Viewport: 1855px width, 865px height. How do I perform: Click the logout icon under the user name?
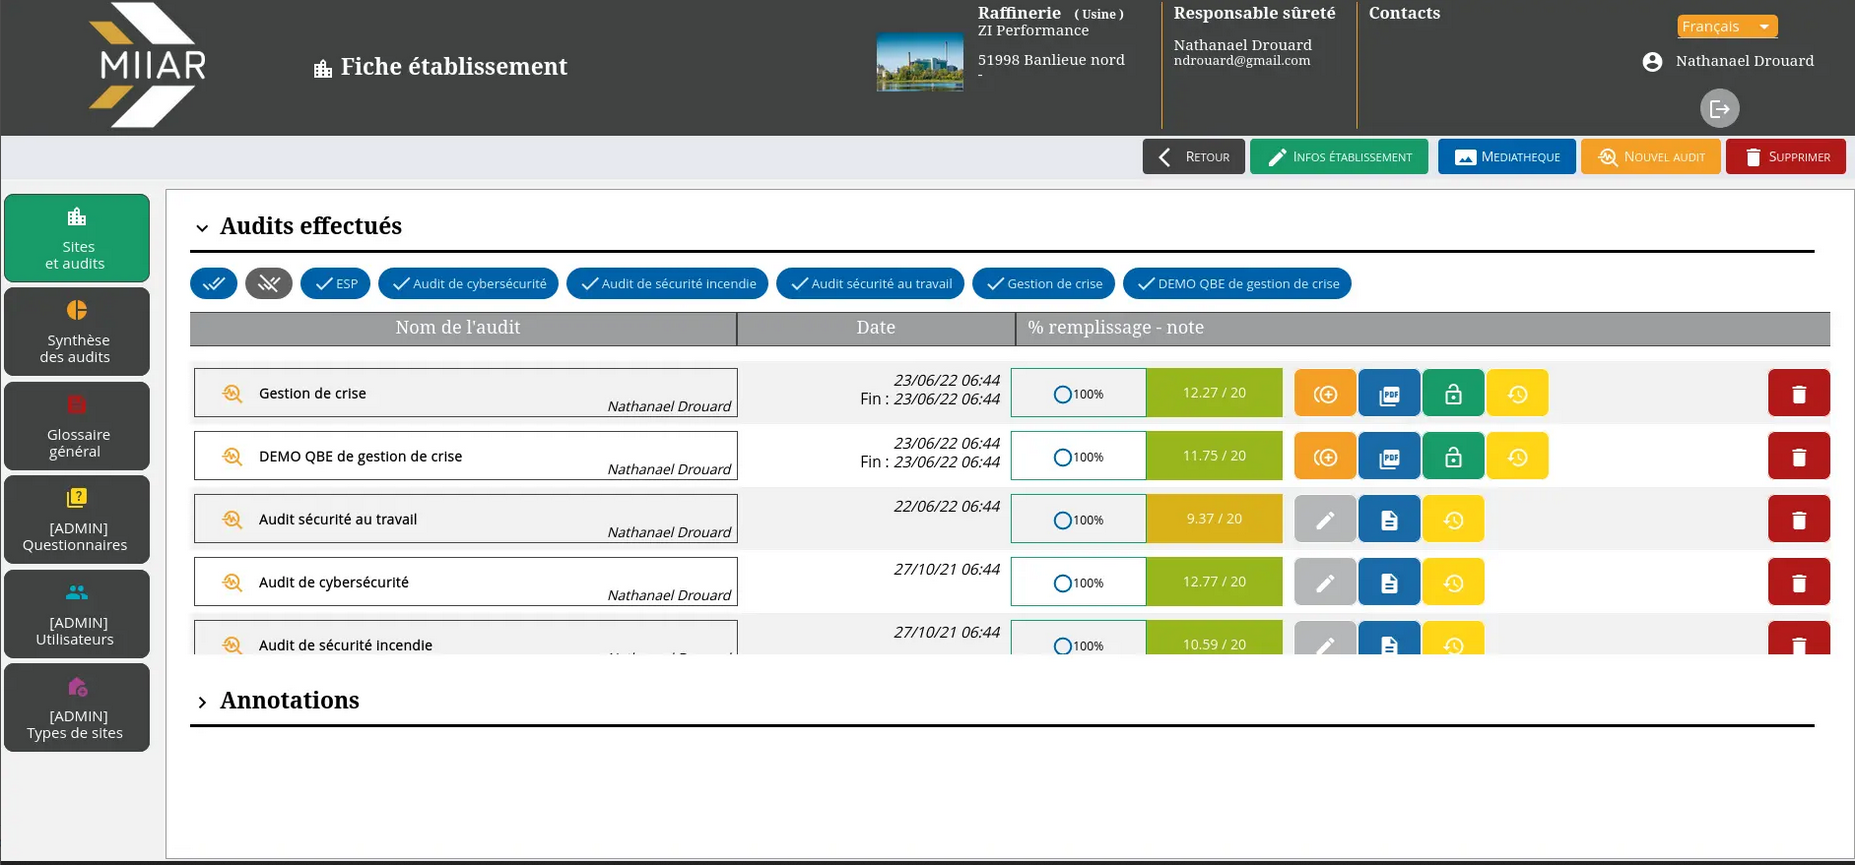click(x=1719, y=108)
